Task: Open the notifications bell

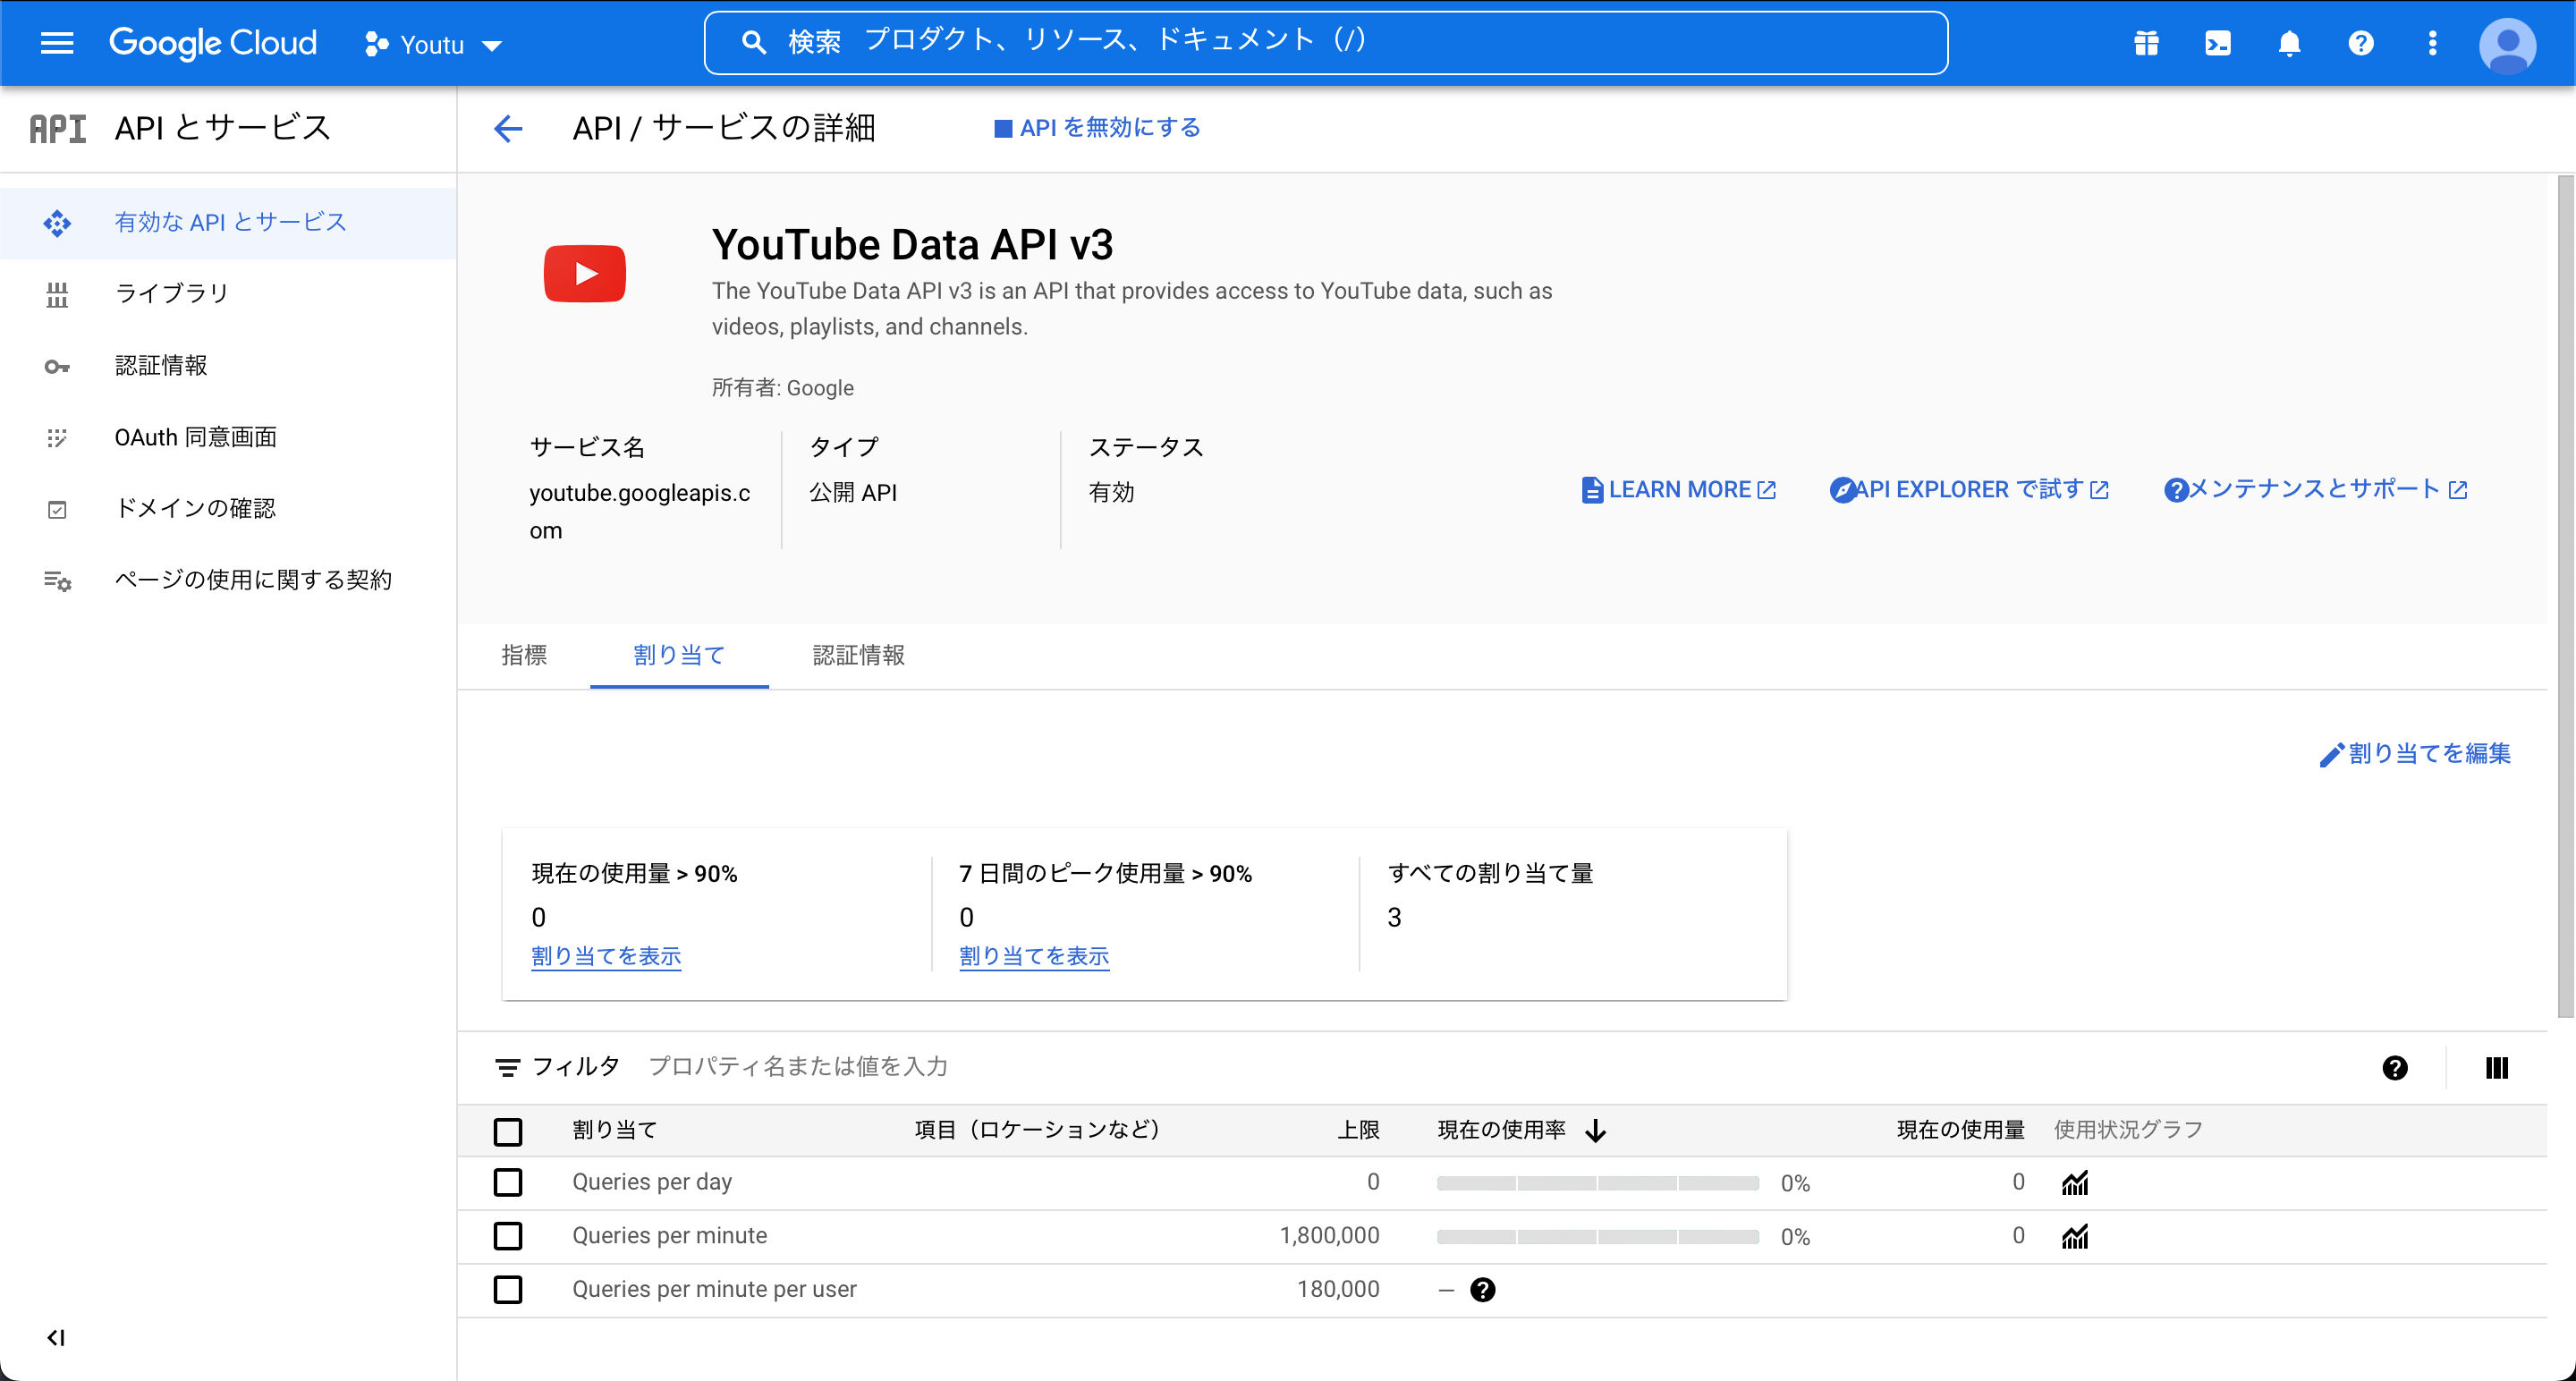Action: click(x=2289, y=43)
